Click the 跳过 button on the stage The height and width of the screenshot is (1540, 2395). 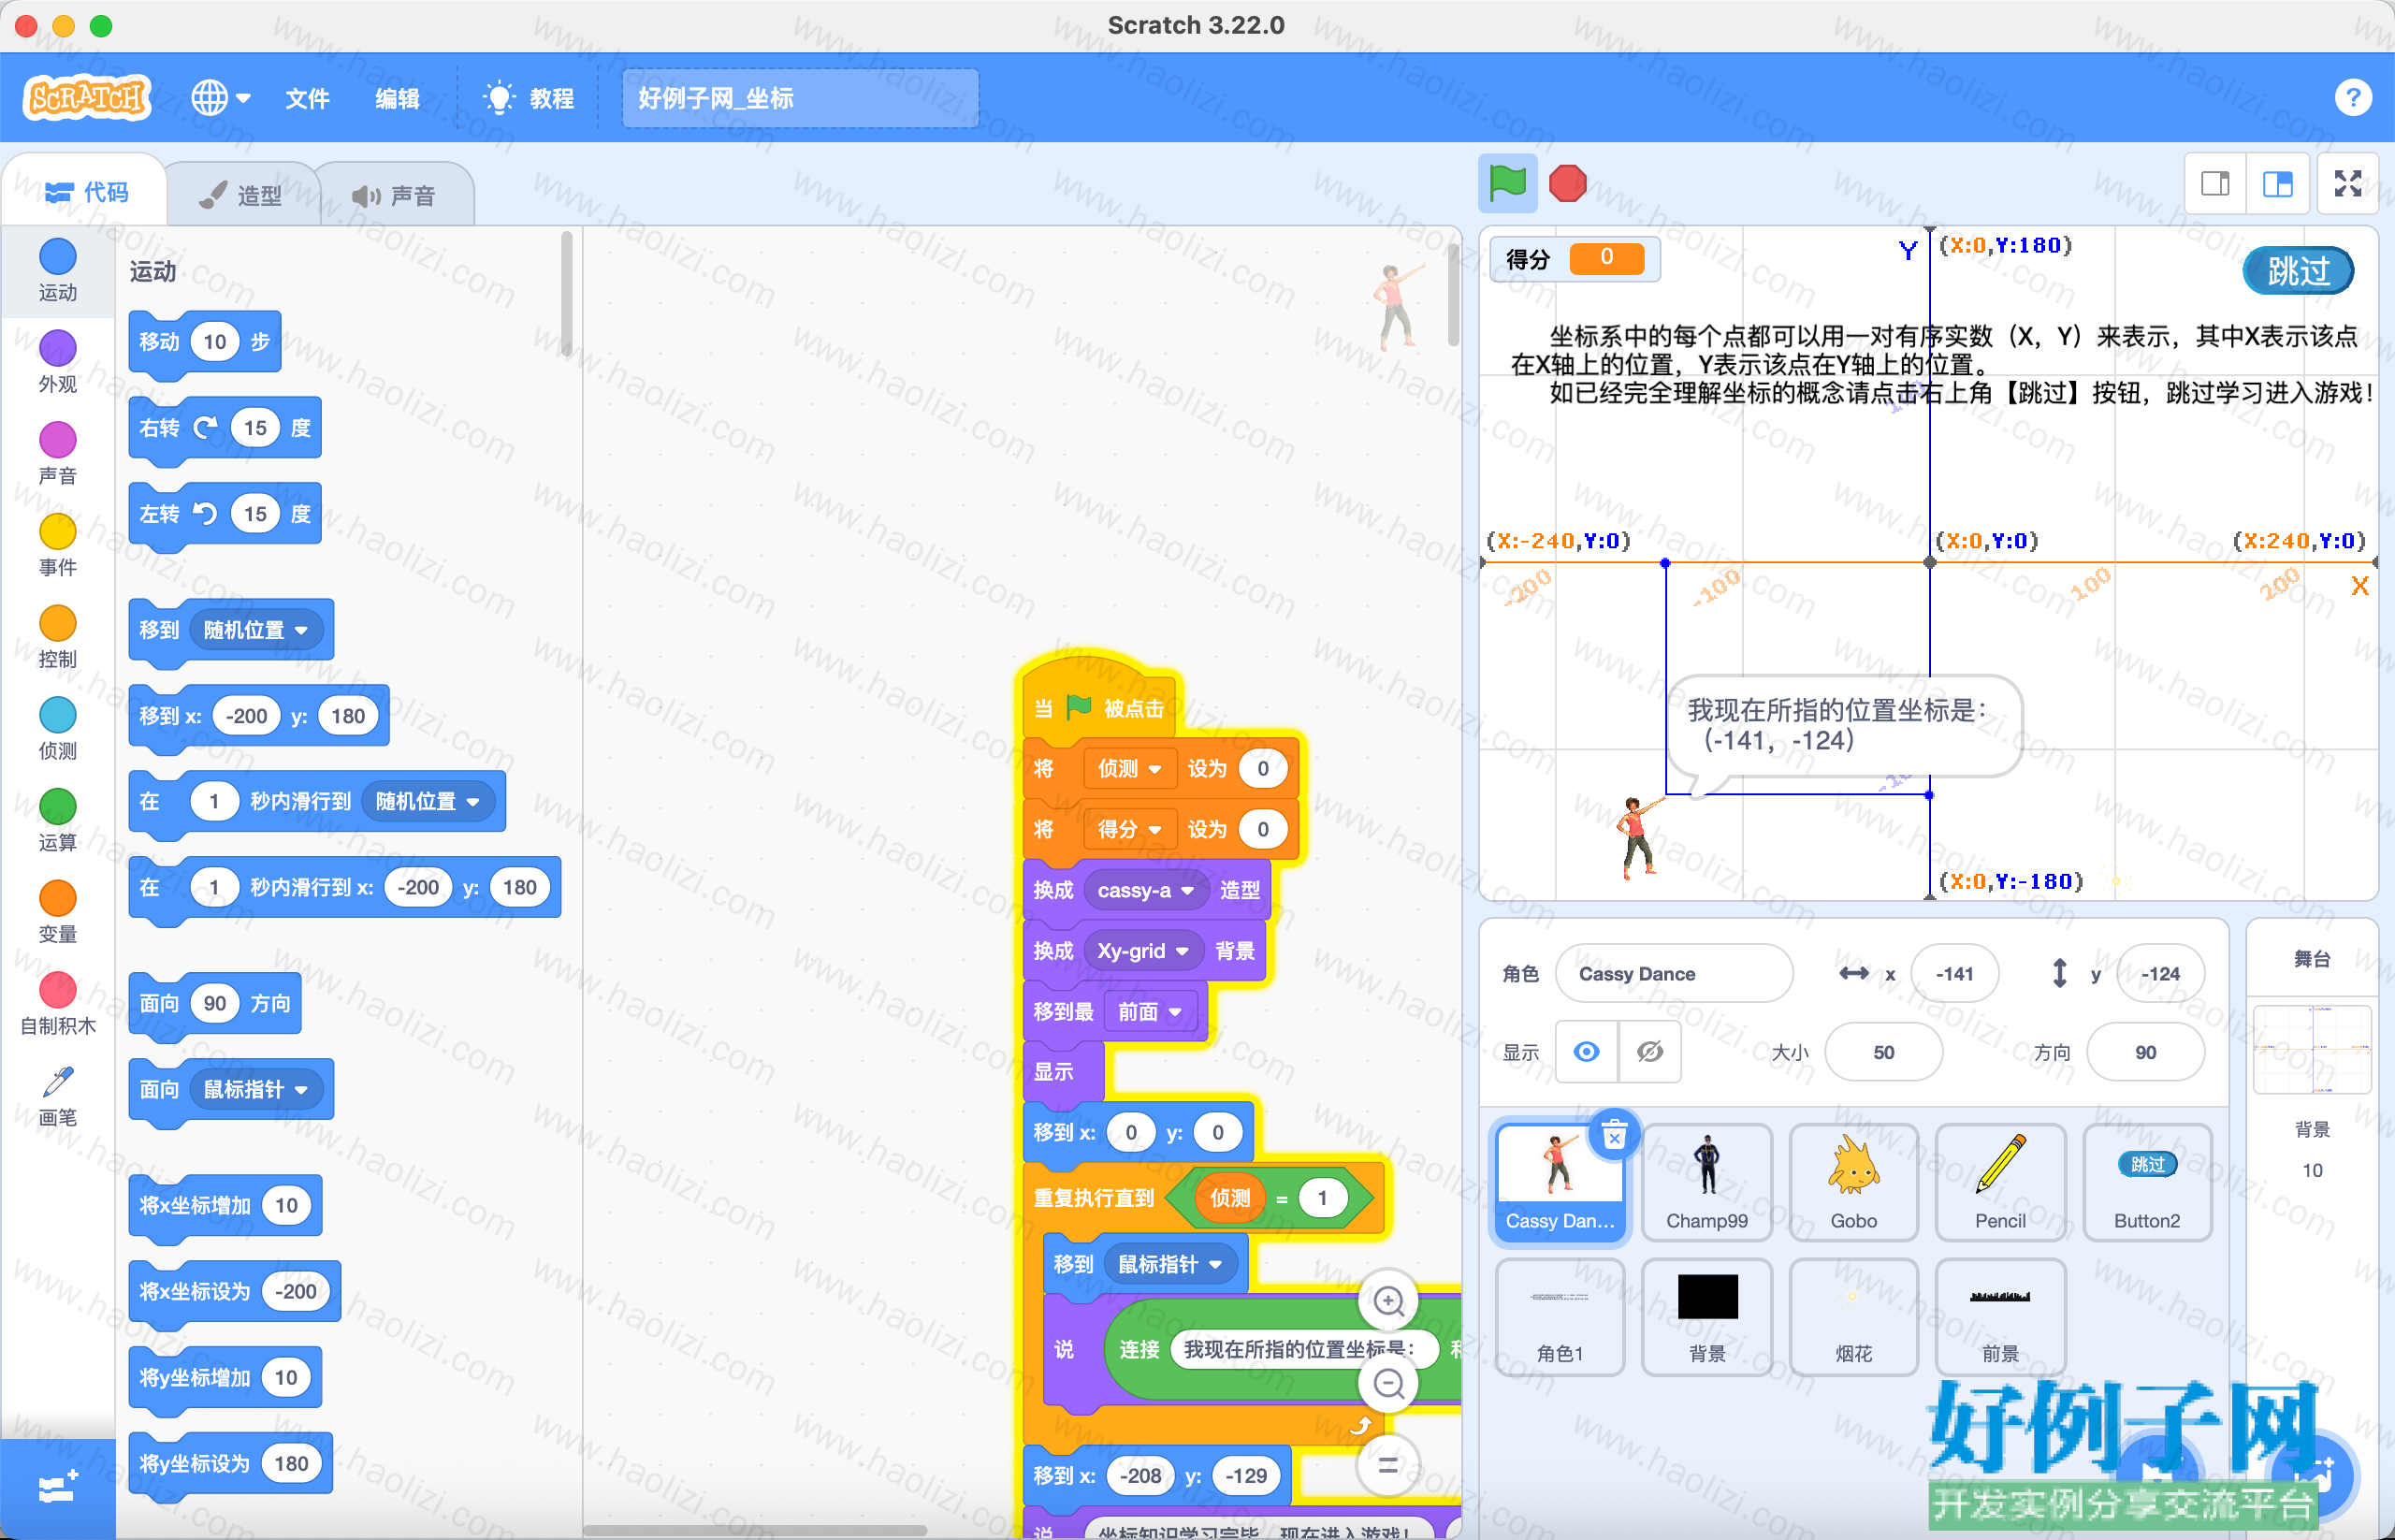pyautogui.click(x=2297, y=271)
